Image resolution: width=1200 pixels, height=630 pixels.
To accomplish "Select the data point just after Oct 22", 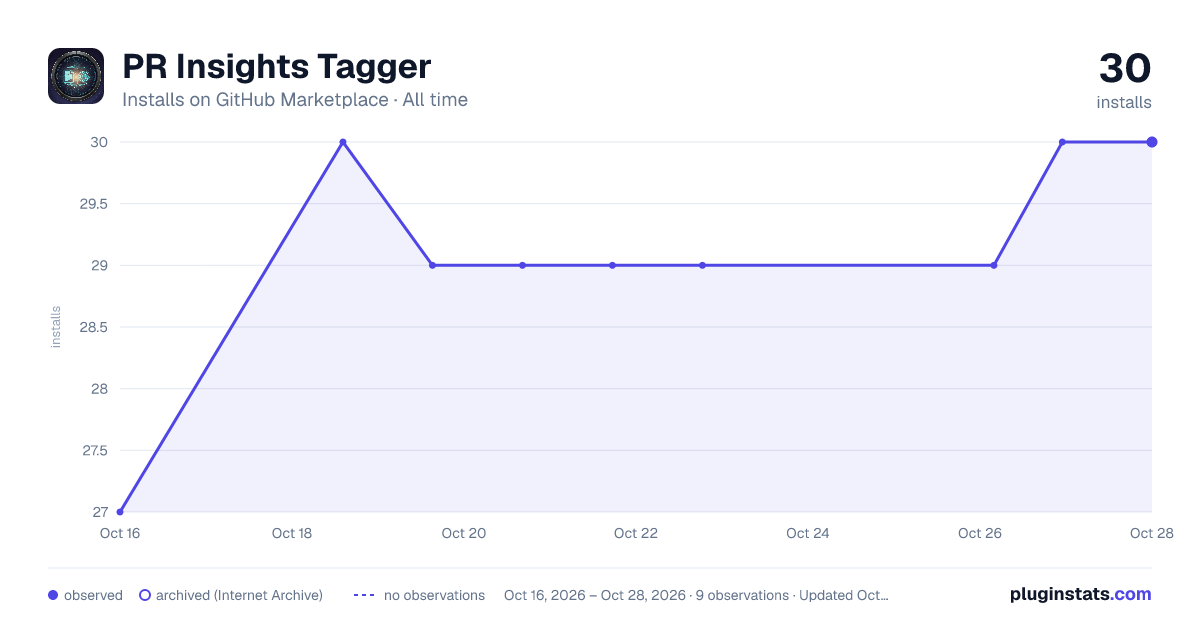I will [702, 265].
